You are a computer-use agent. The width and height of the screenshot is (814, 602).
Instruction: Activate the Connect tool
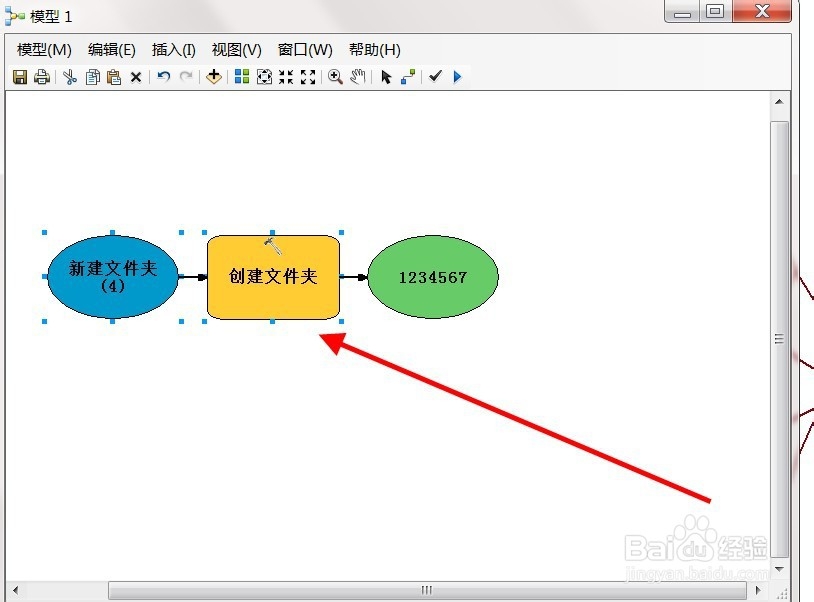point(408,77)
